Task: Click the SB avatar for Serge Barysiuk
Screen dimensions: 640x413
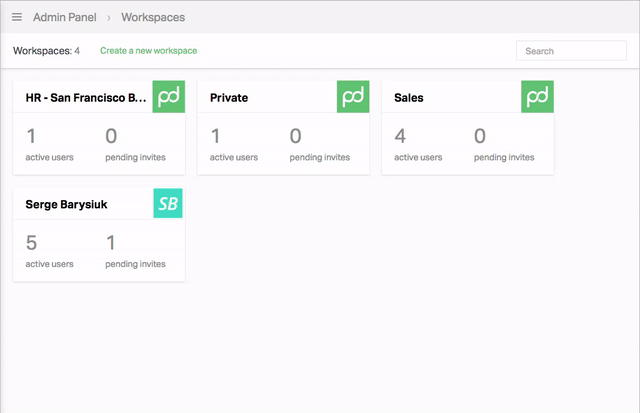Action: [168, 203]
